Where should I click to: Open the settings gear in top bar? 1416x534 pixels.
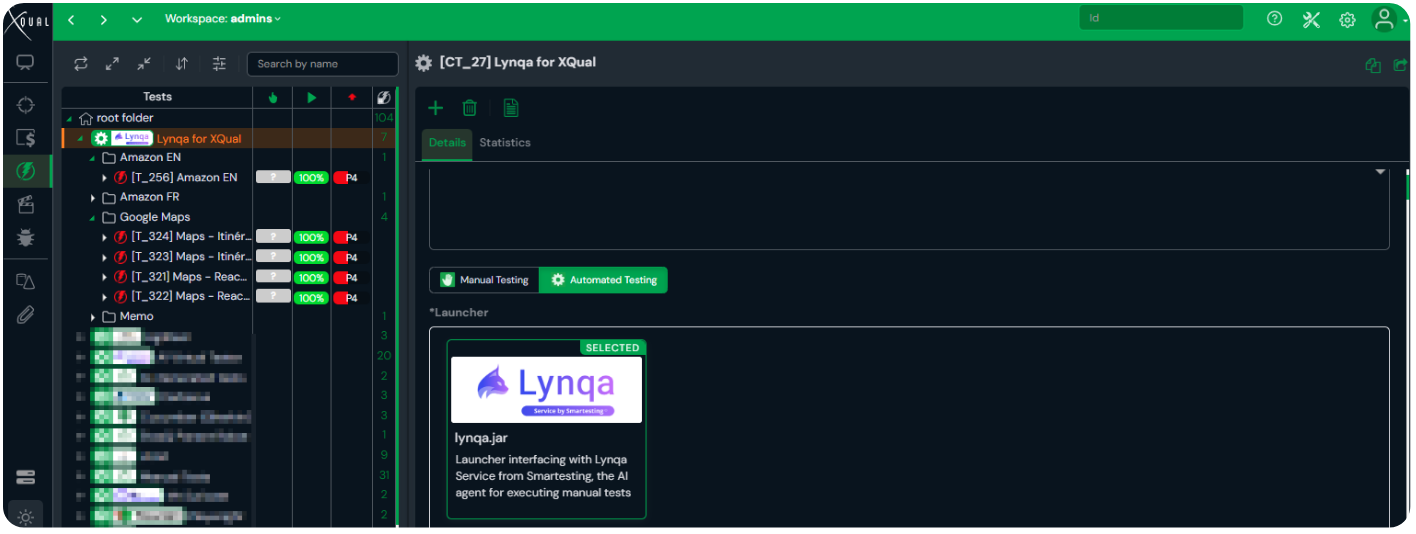coord(1347,20)
